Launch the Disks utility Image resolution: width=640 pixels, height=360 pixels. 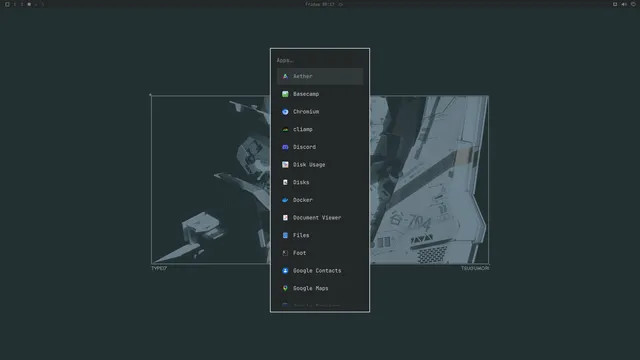(x=320, y=182)
